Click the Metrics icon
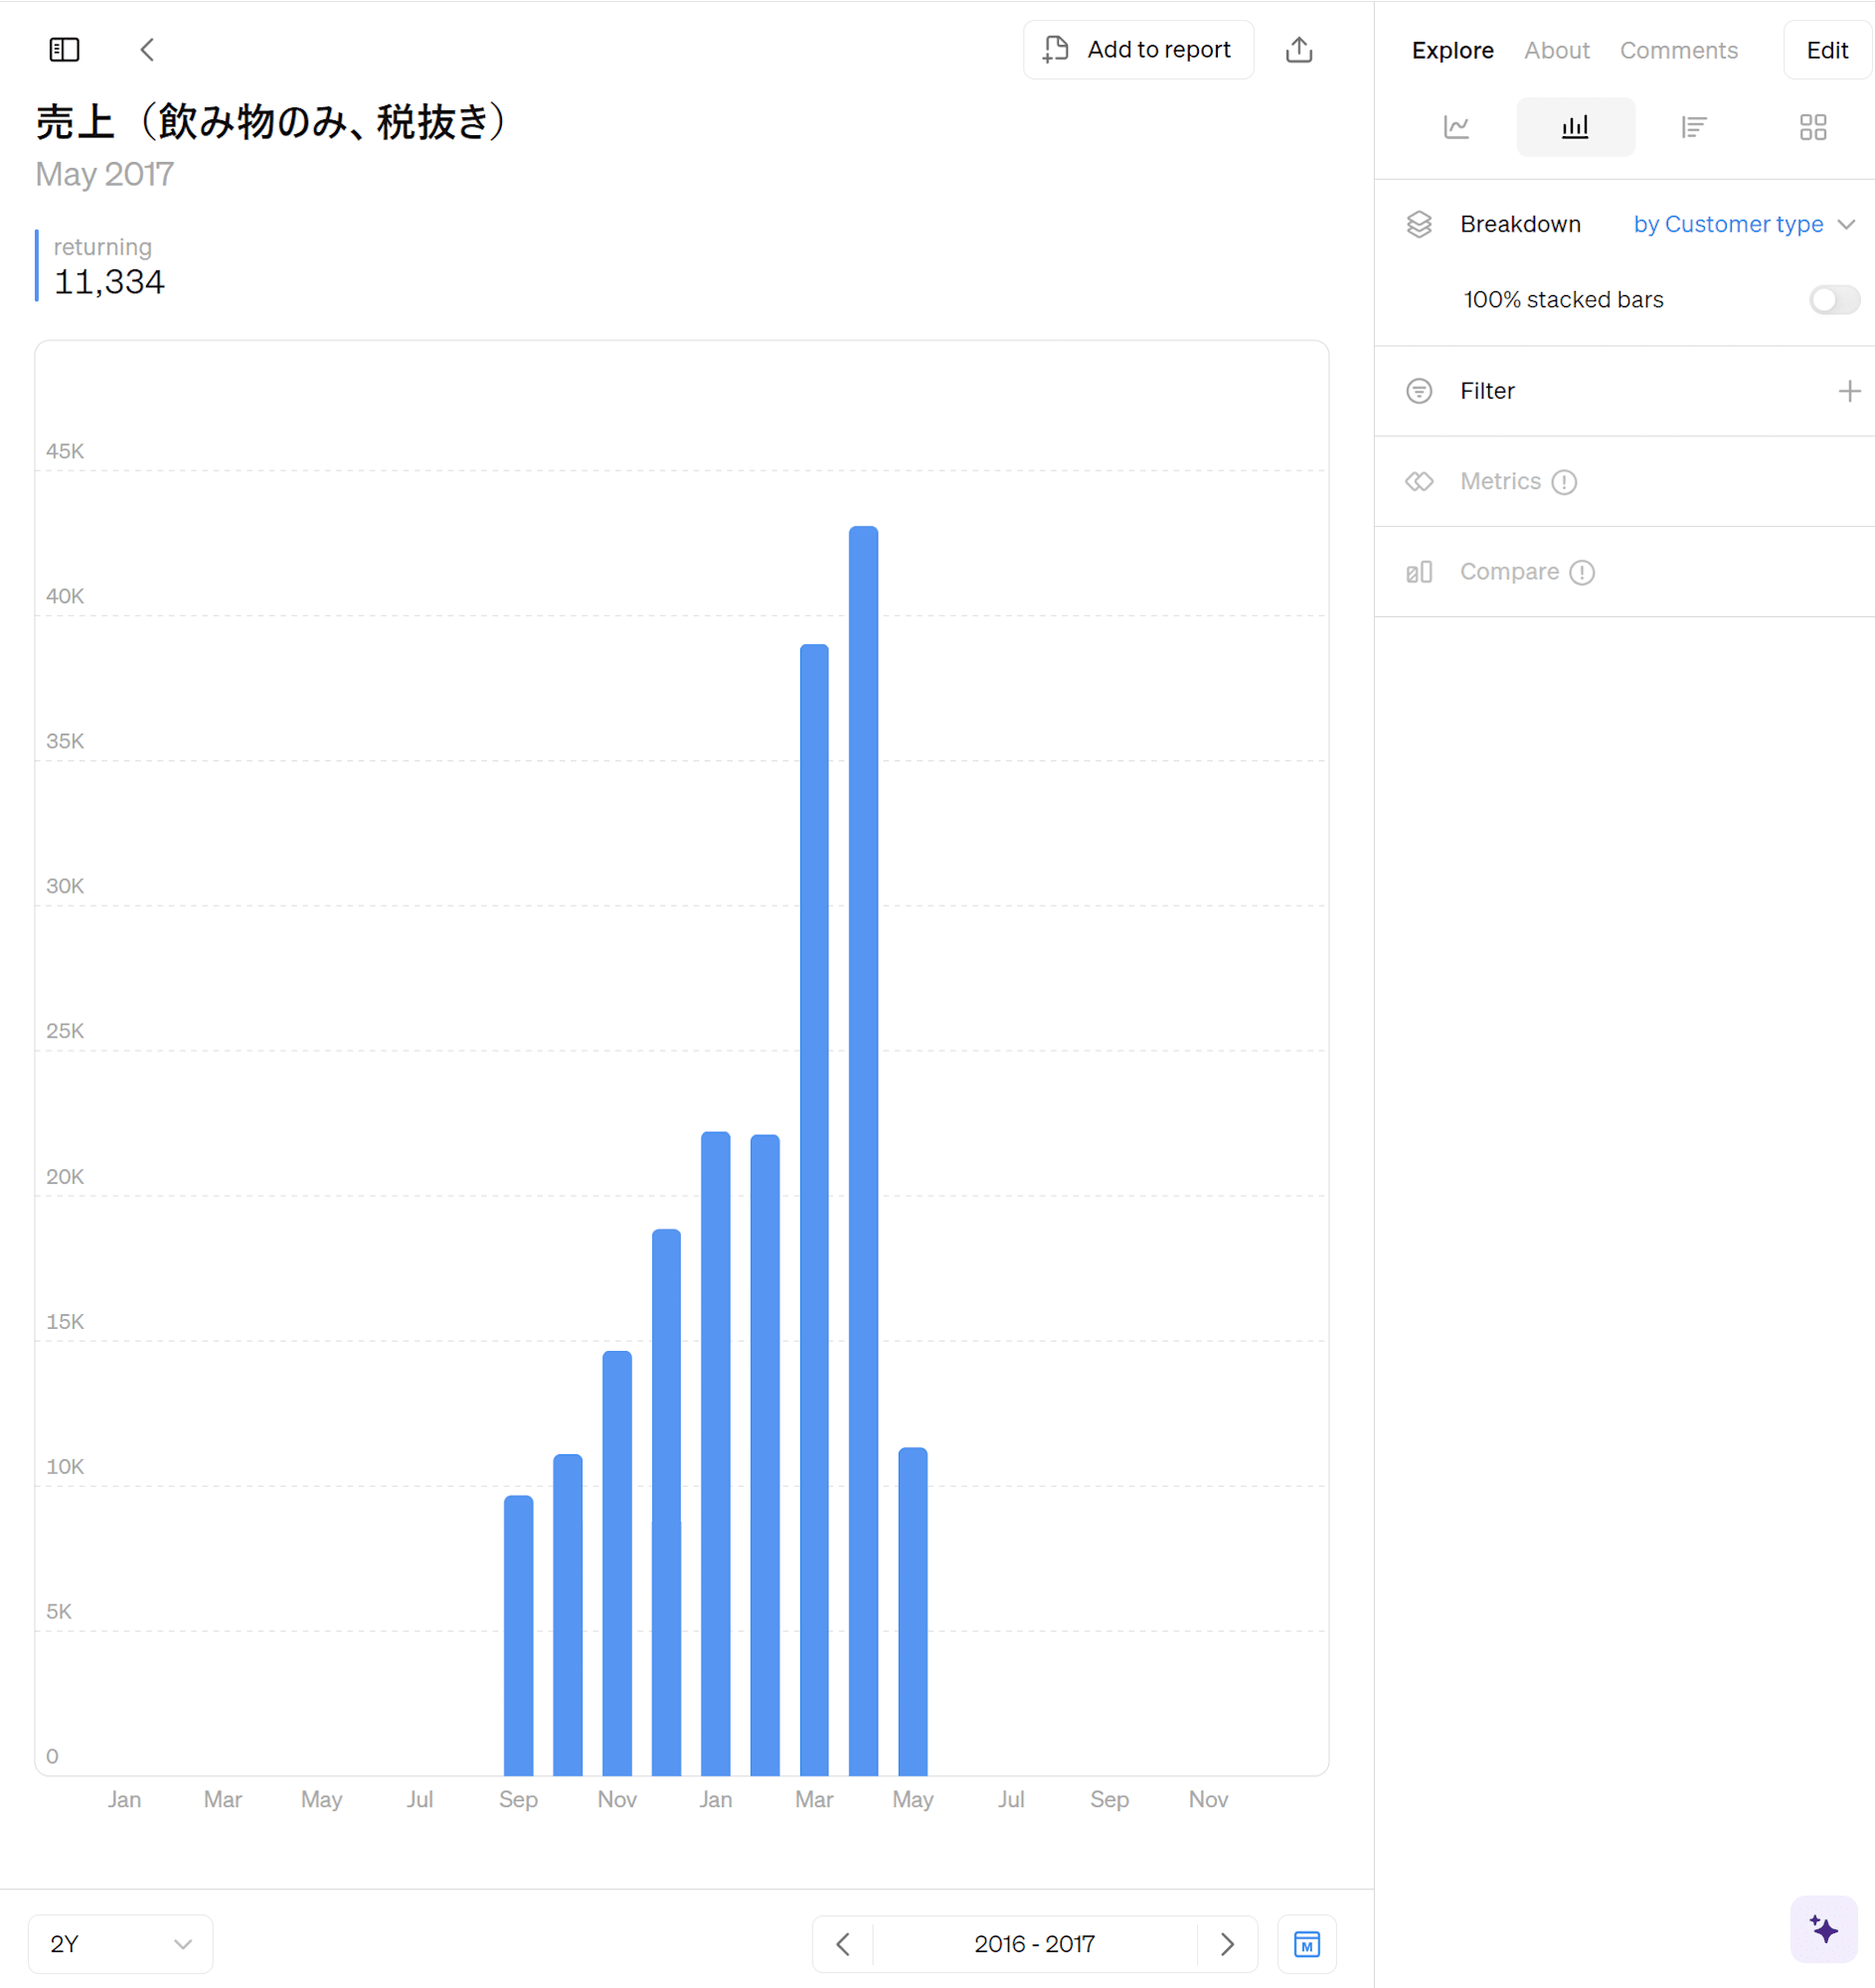1875x1988 pixels. coord(1419,481)
